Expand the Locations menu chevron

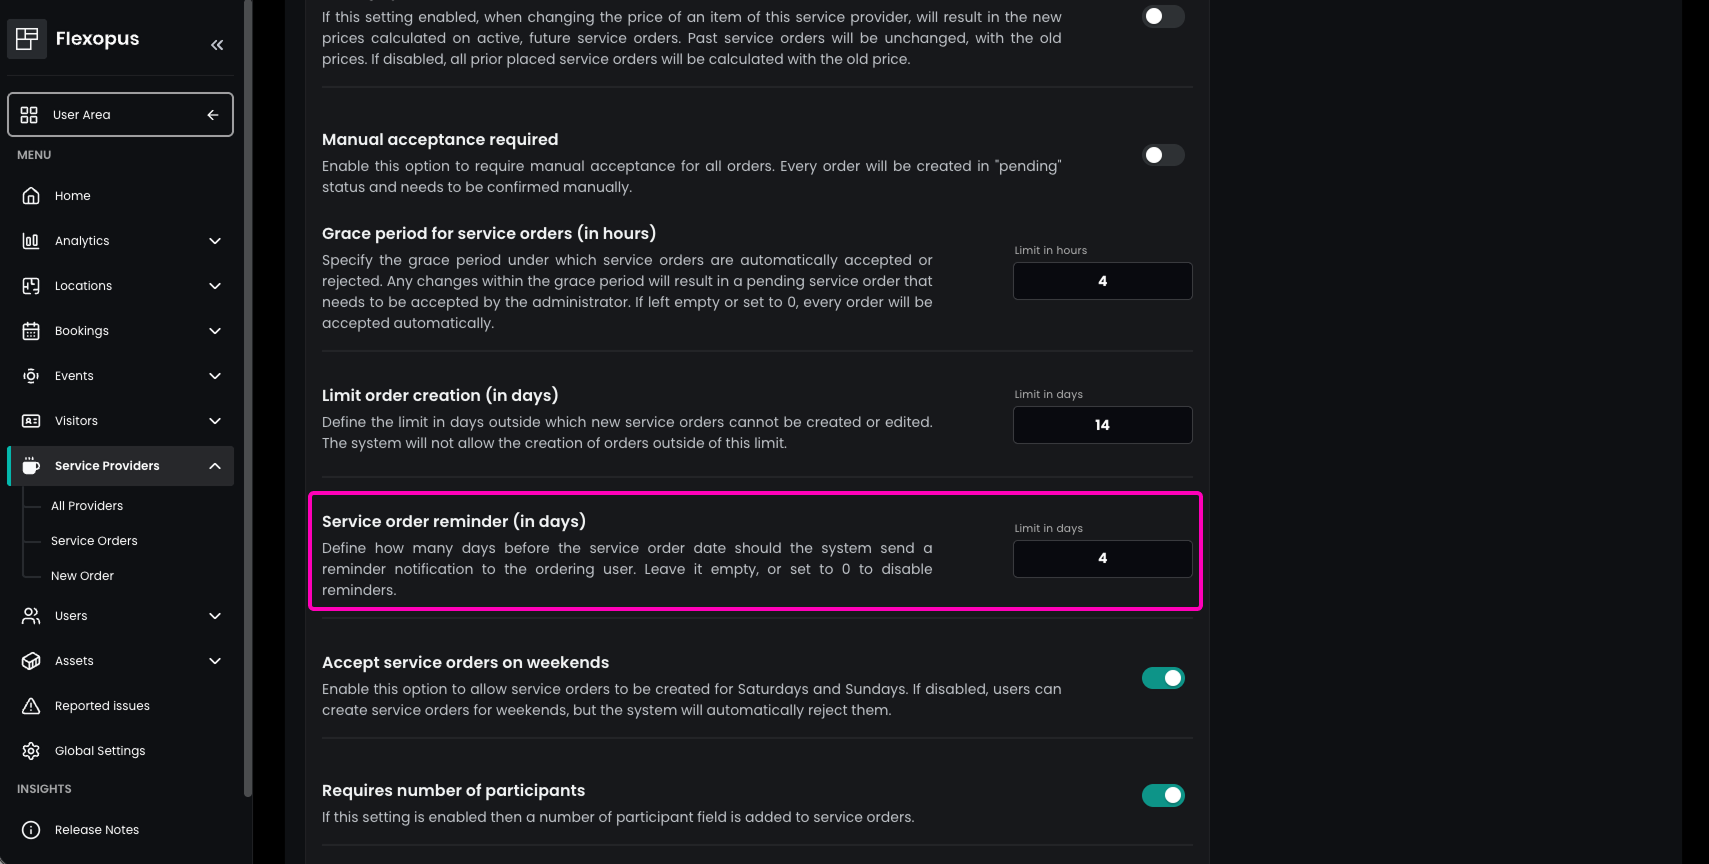coord(215,286)
